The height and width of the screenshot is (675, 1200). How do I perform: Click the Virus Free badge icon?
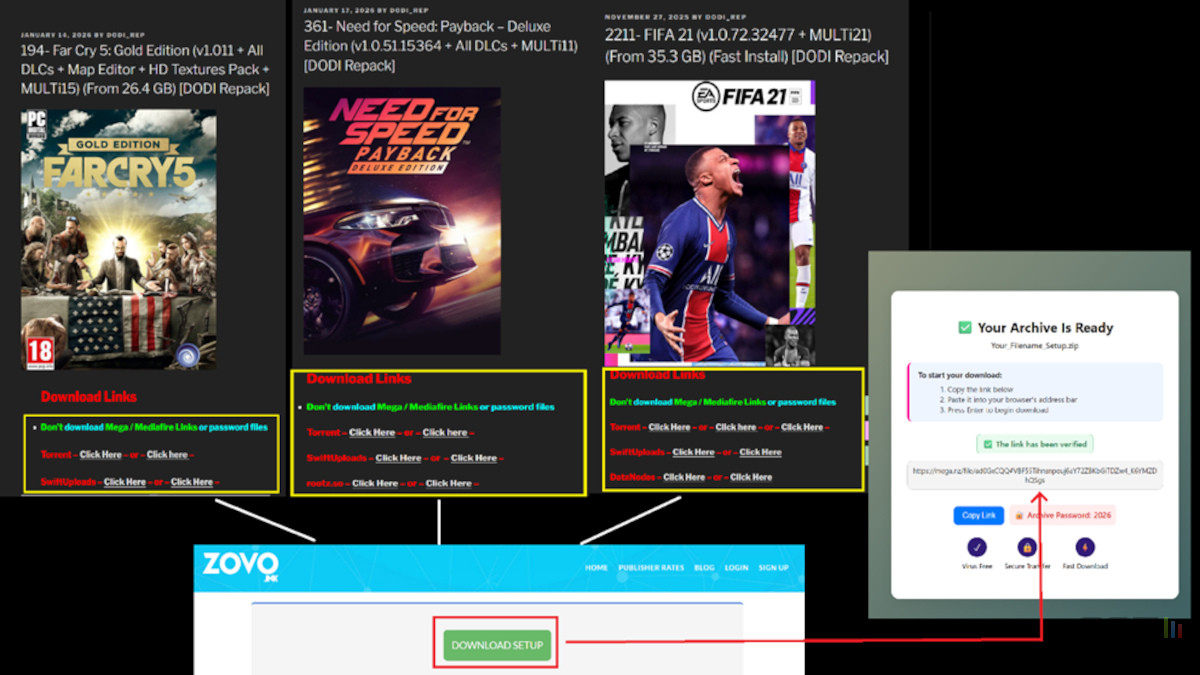(x=976, y=548)
